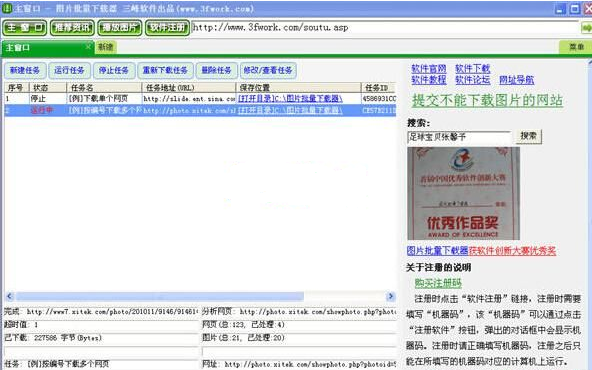Maximize the window
Image resolution: width=592 pixels, height=370 pixels.
point(575,9)
